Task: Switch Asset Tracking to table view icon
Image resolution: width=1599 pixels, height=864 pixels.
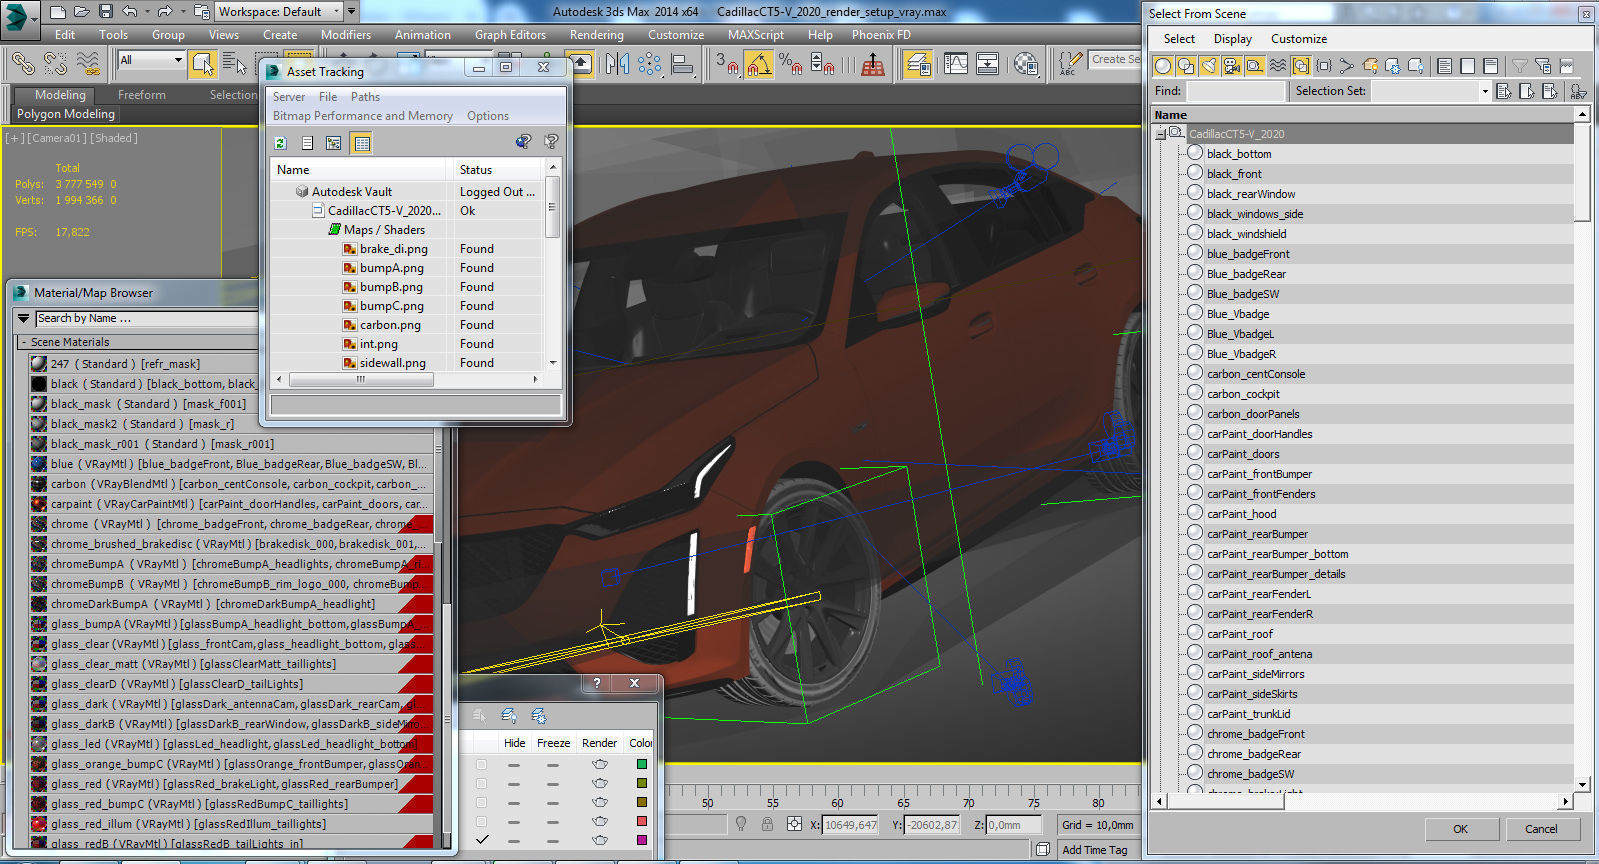Action: (362, 143)
